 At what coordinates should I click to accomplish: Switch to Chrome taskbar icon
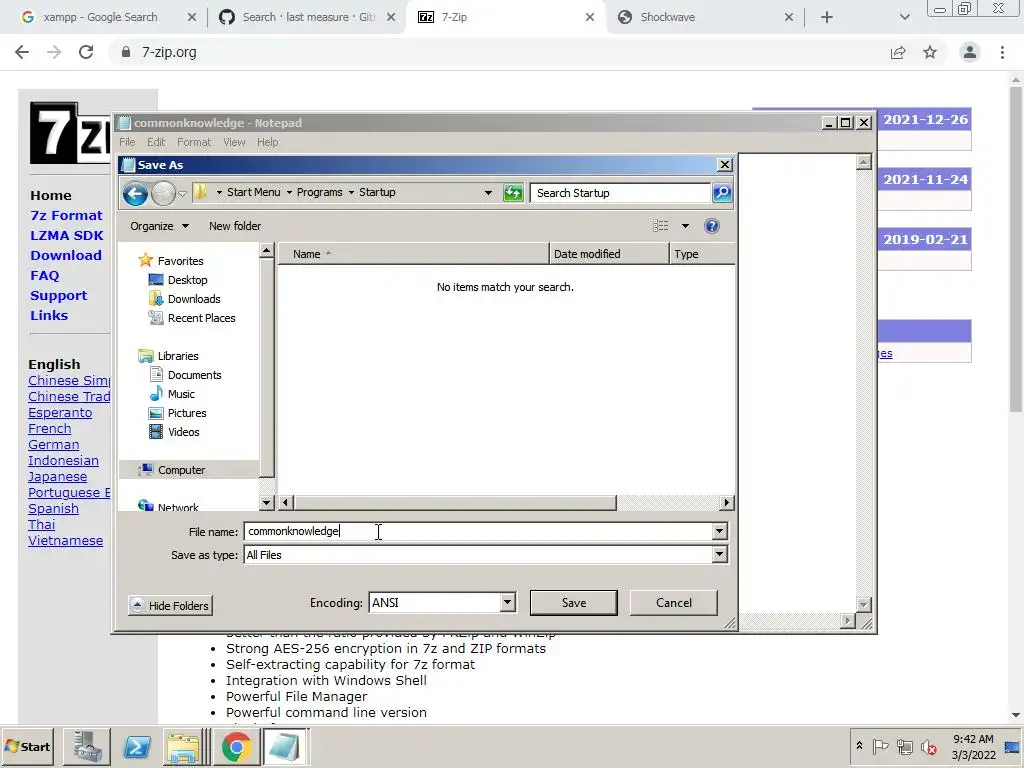click(236, 746)
